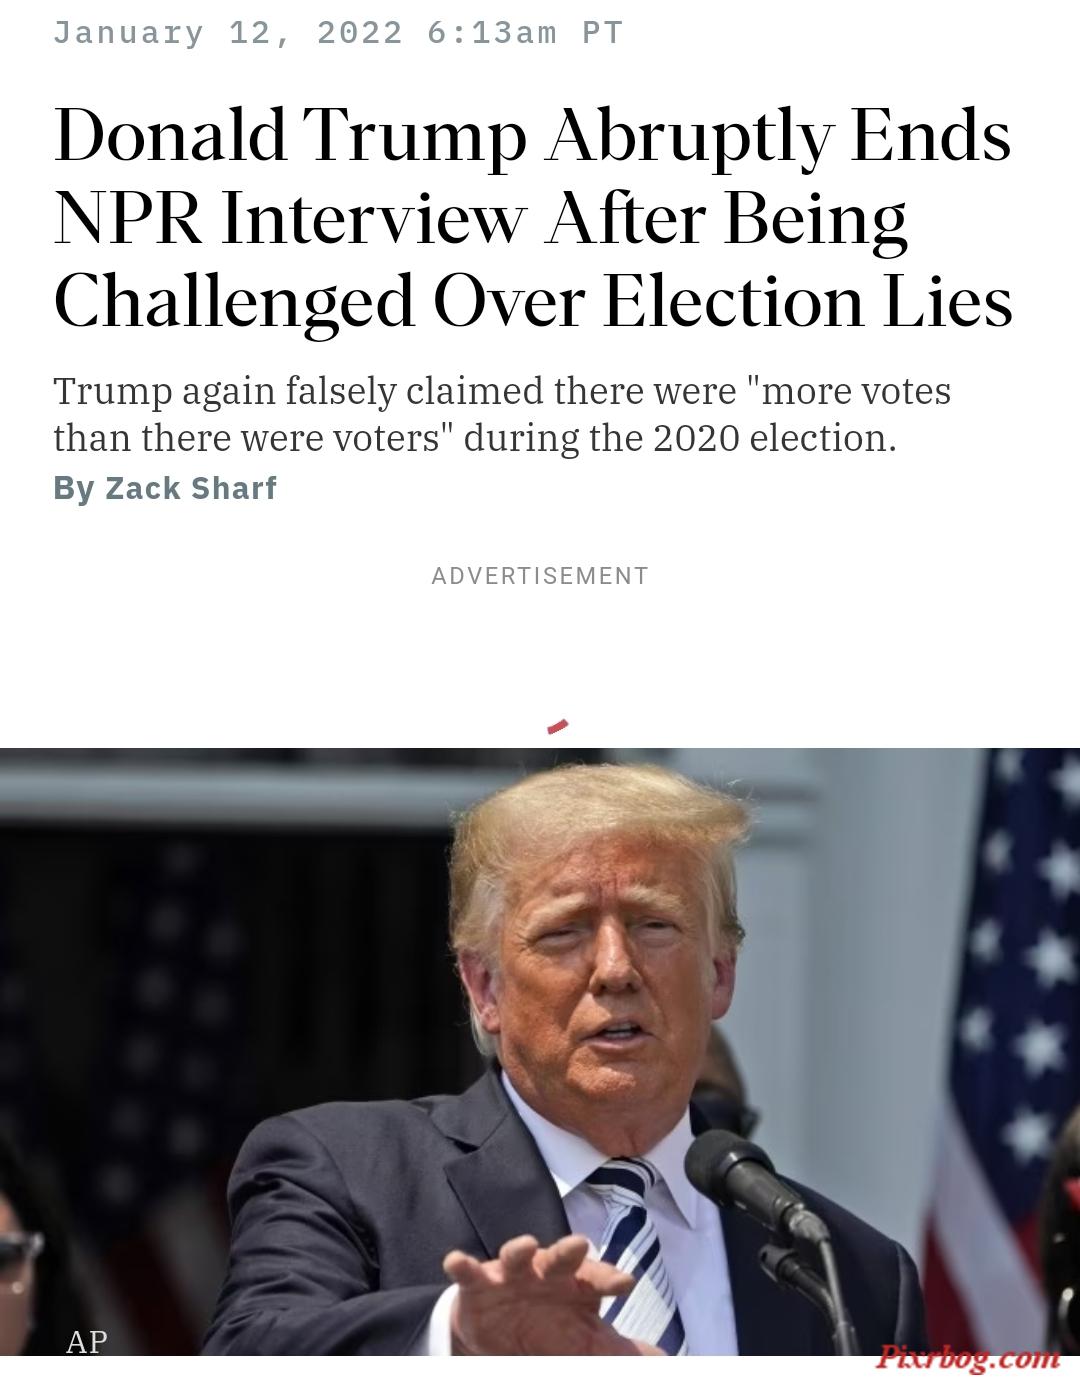Select the quote "more votes" in subheading
This screenshot has width=1080, height=1390.
point(849,390)
